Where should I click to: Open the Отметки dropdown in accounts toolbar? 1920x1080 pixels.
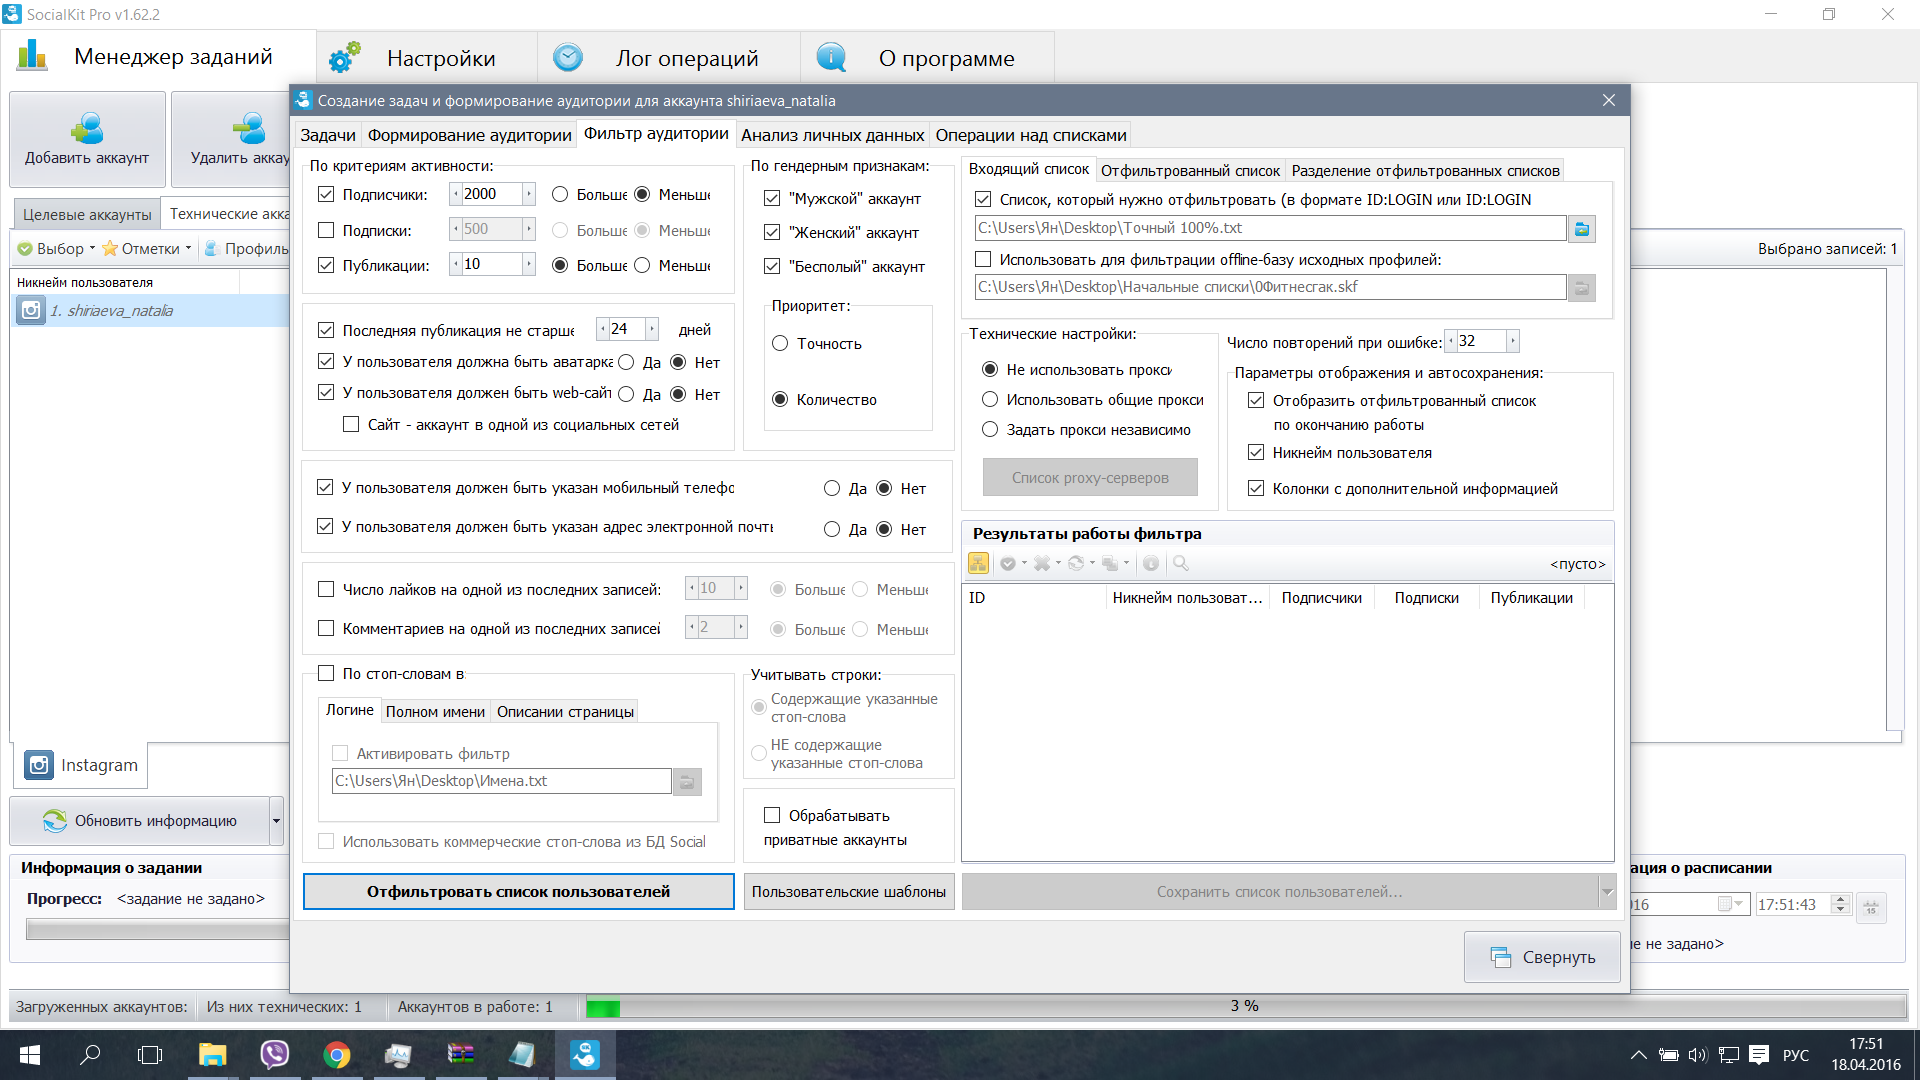click(x=147, y=249)
